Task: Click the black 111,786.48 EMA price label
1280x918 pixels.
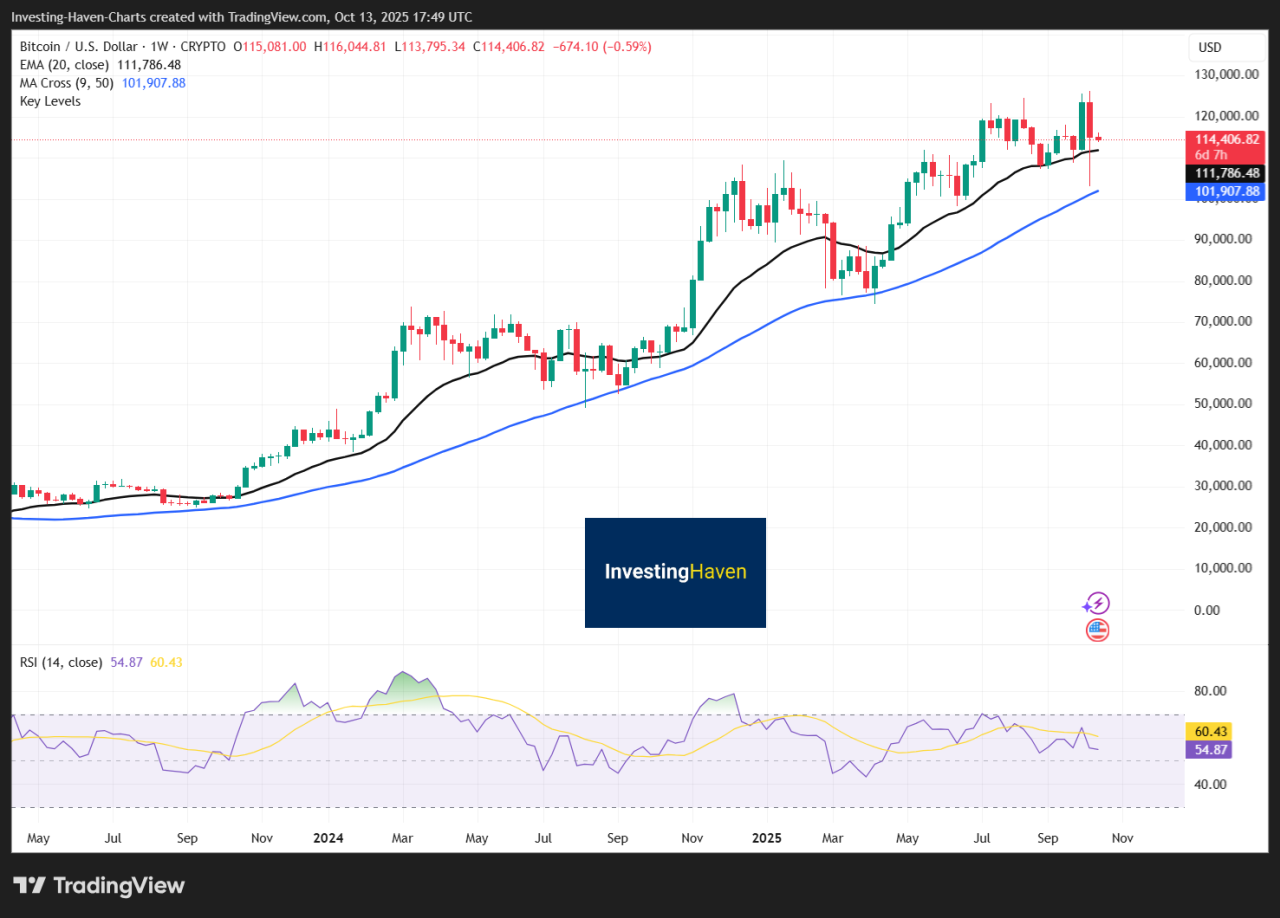Action: 1224,173
